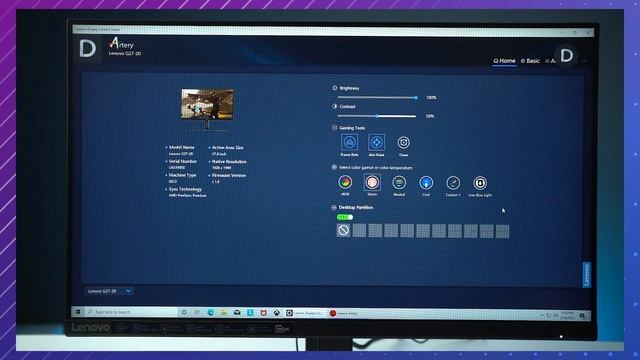
Task: Select the no-partition layout icon
Action: pyautogui.click(x=343, y=231)
